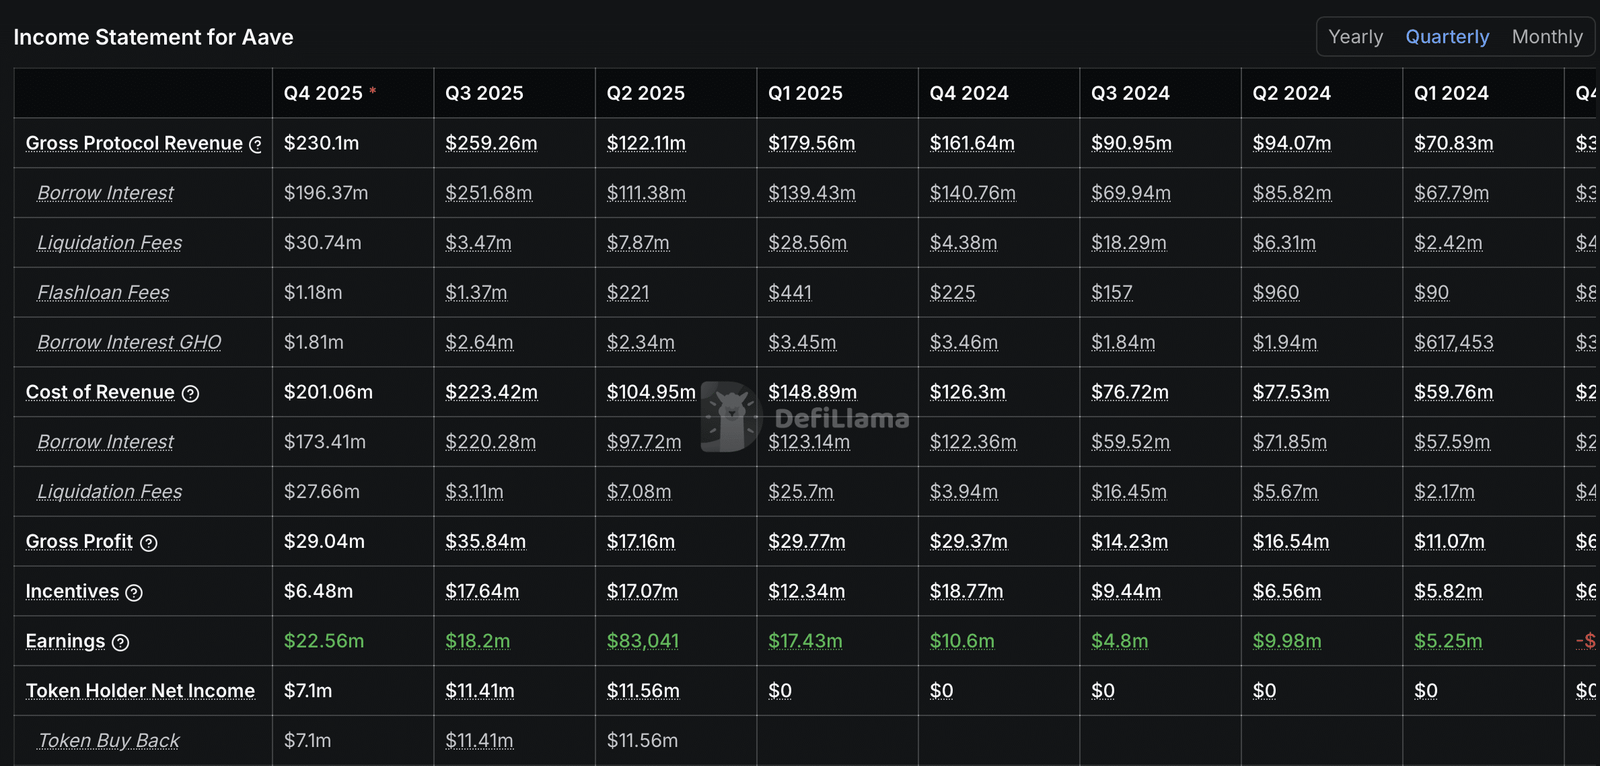Image resolution: width=1600 pixels, height=766 pixels.
Task: Click the Token Holder Net Income label
Action: (x=140, y=691)
